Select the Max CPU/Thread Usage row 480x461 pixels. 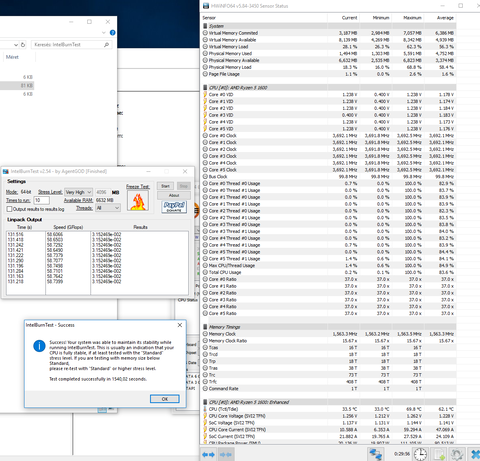click(x=328, y=266)
